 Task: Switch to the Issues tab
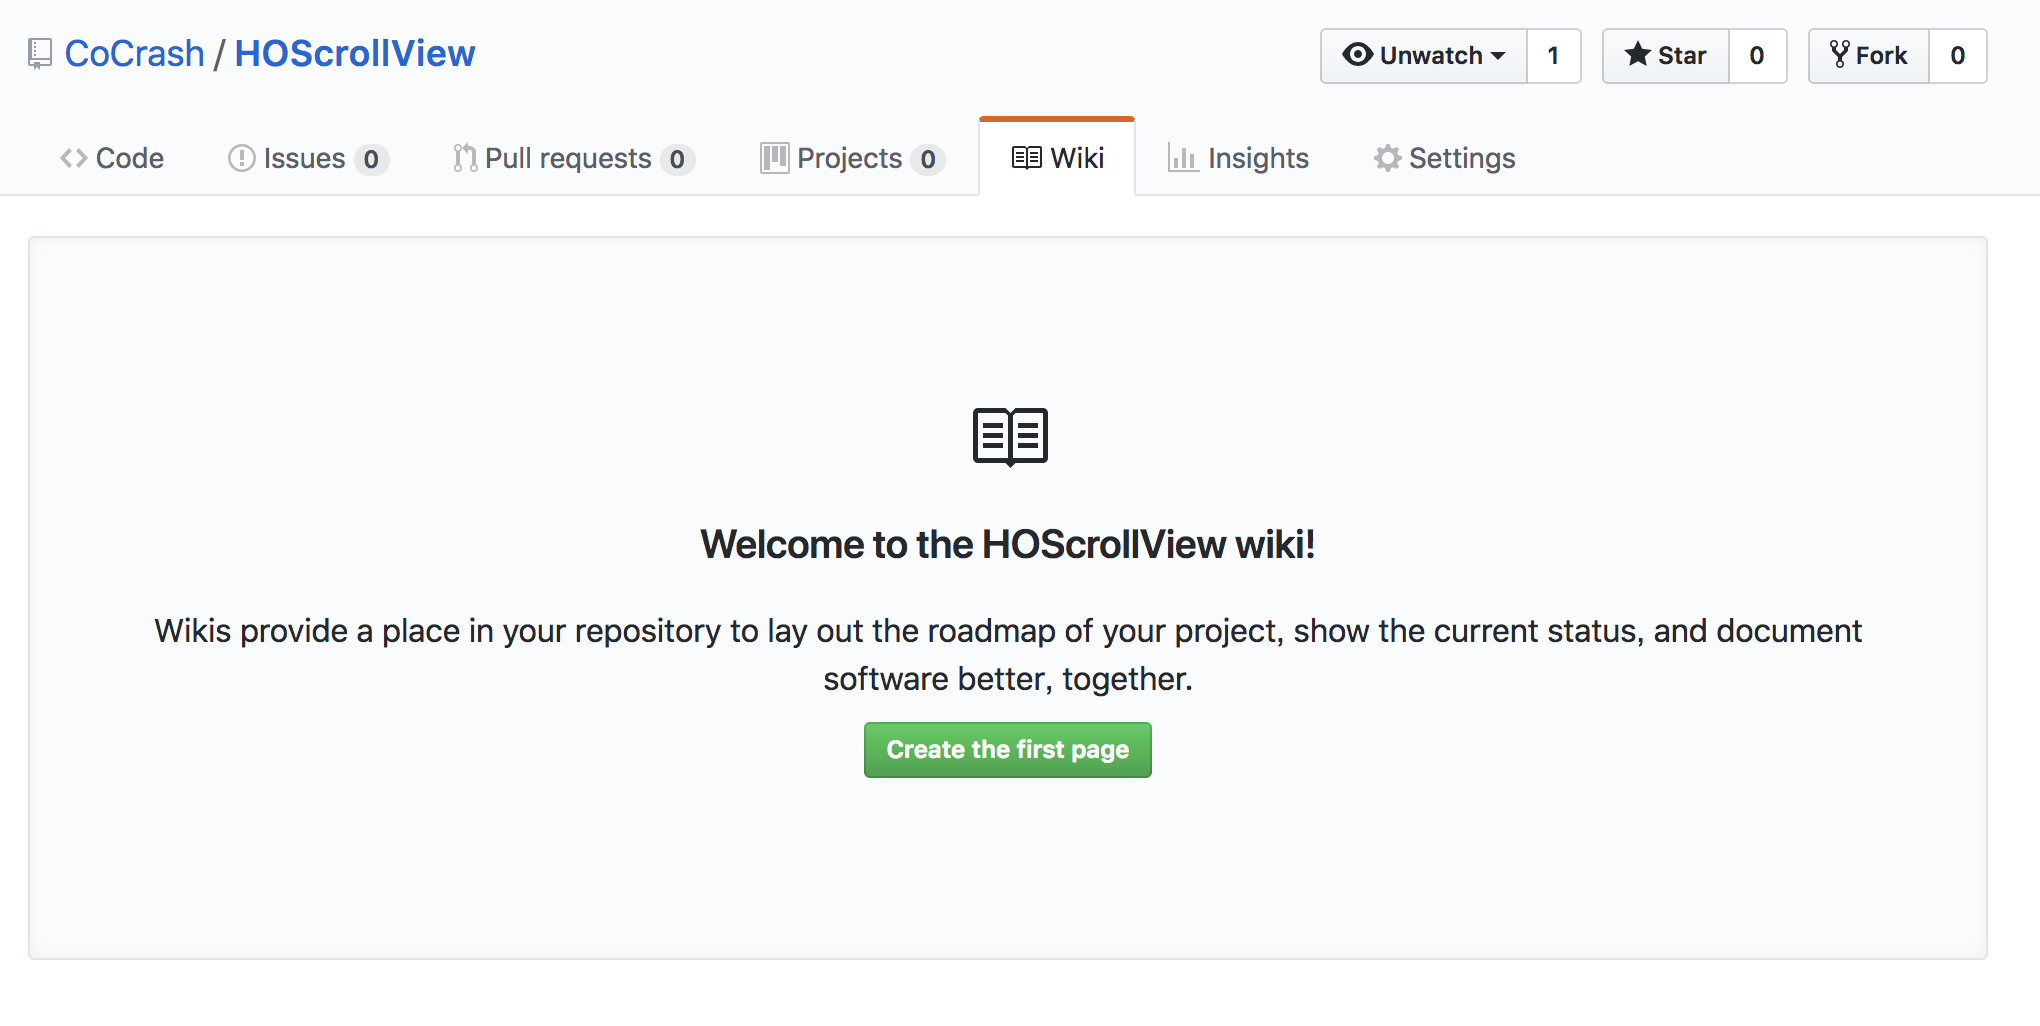point(307,158)
